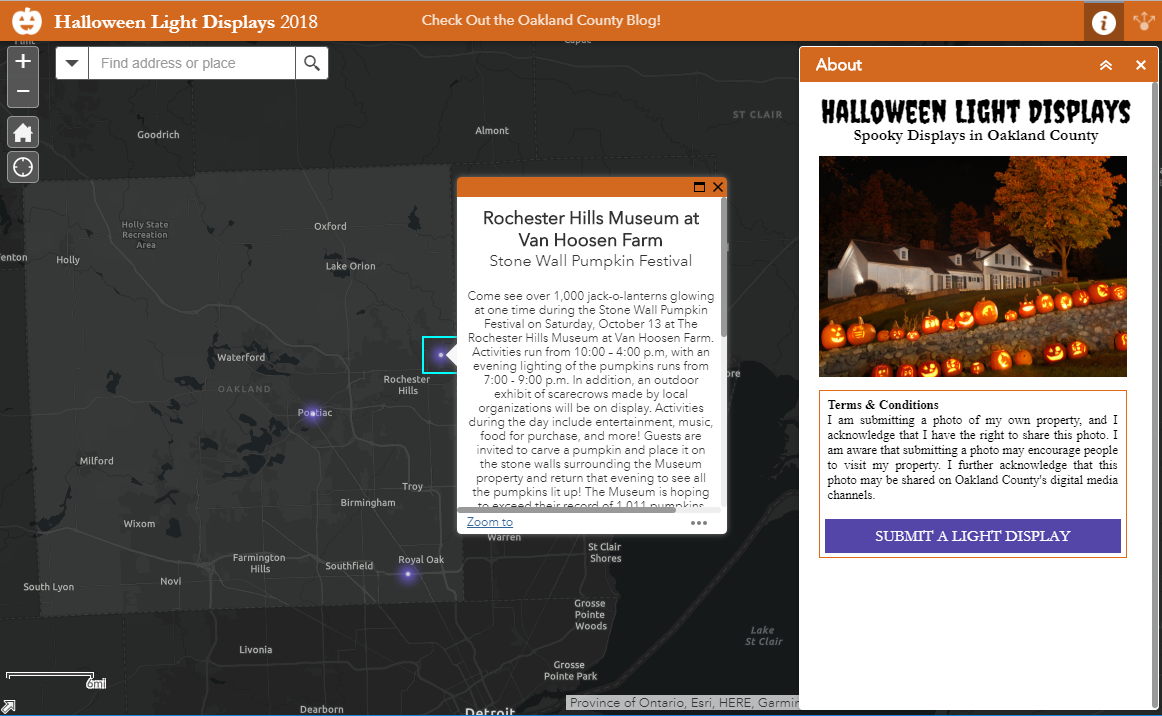Click the pumpkin display photo in About panel
Image resolution: width=1162 pixels, height=716 pixels.
click(972, 266)
